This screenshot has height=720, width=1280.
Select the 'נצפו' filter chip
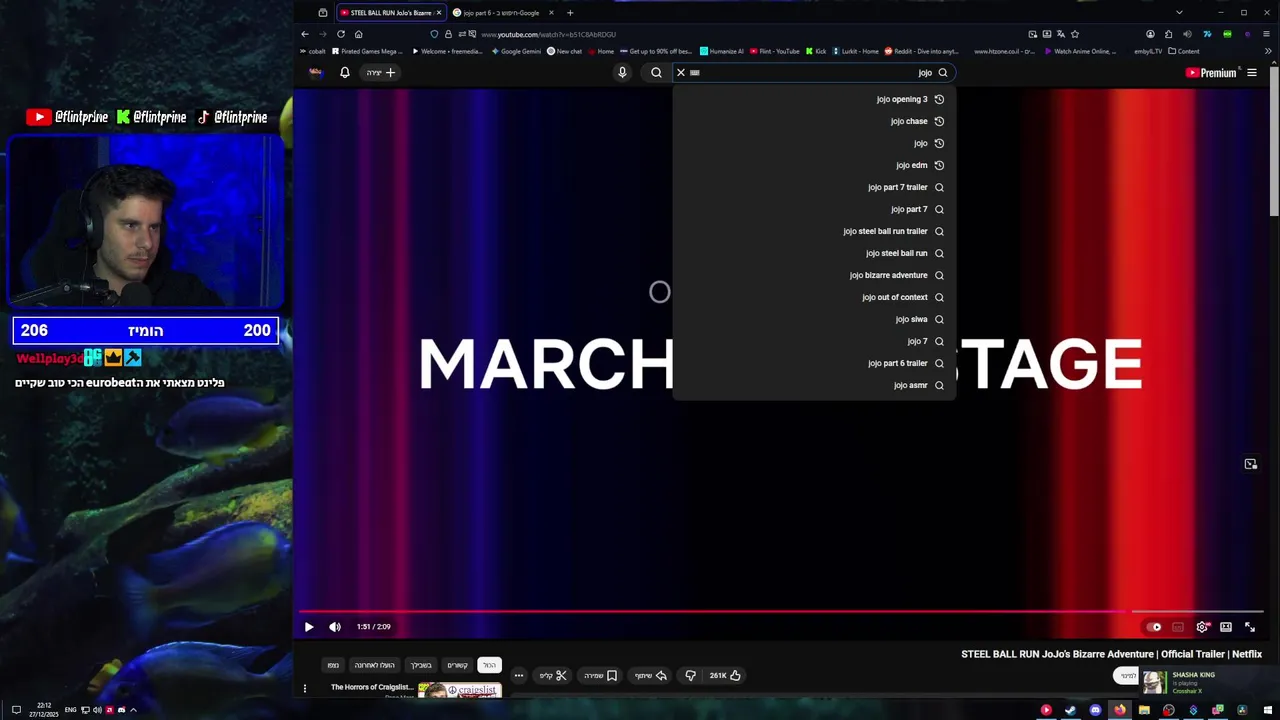[x=333, y=665]
